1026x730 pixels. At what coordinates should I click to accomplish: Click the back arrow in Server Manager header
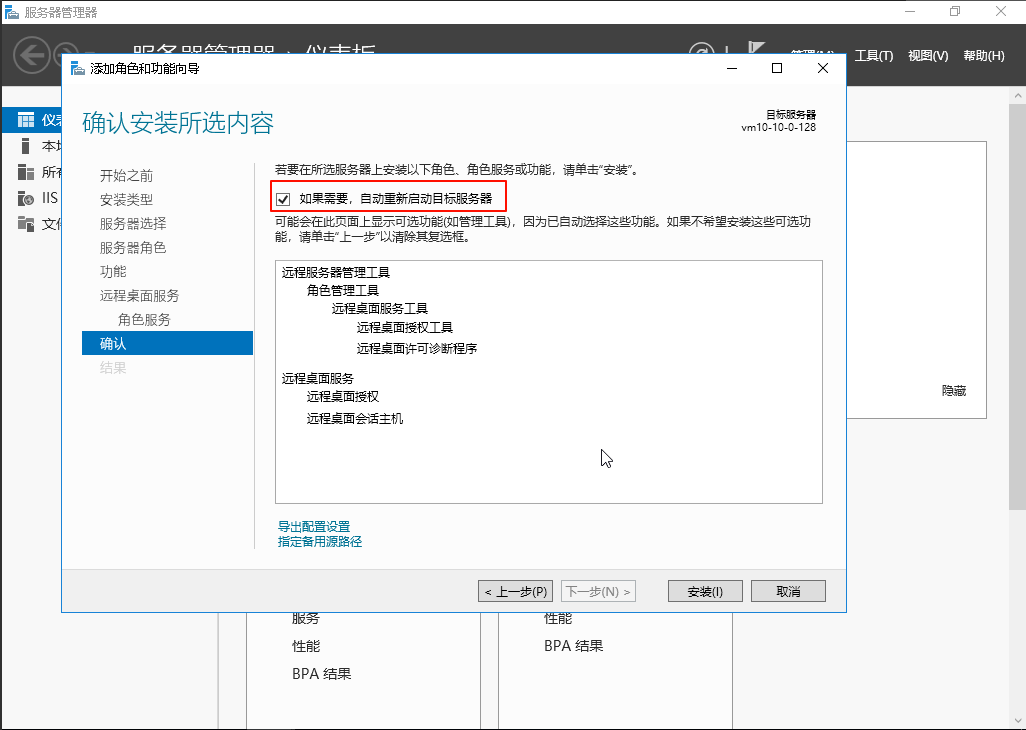pos(32,54)
